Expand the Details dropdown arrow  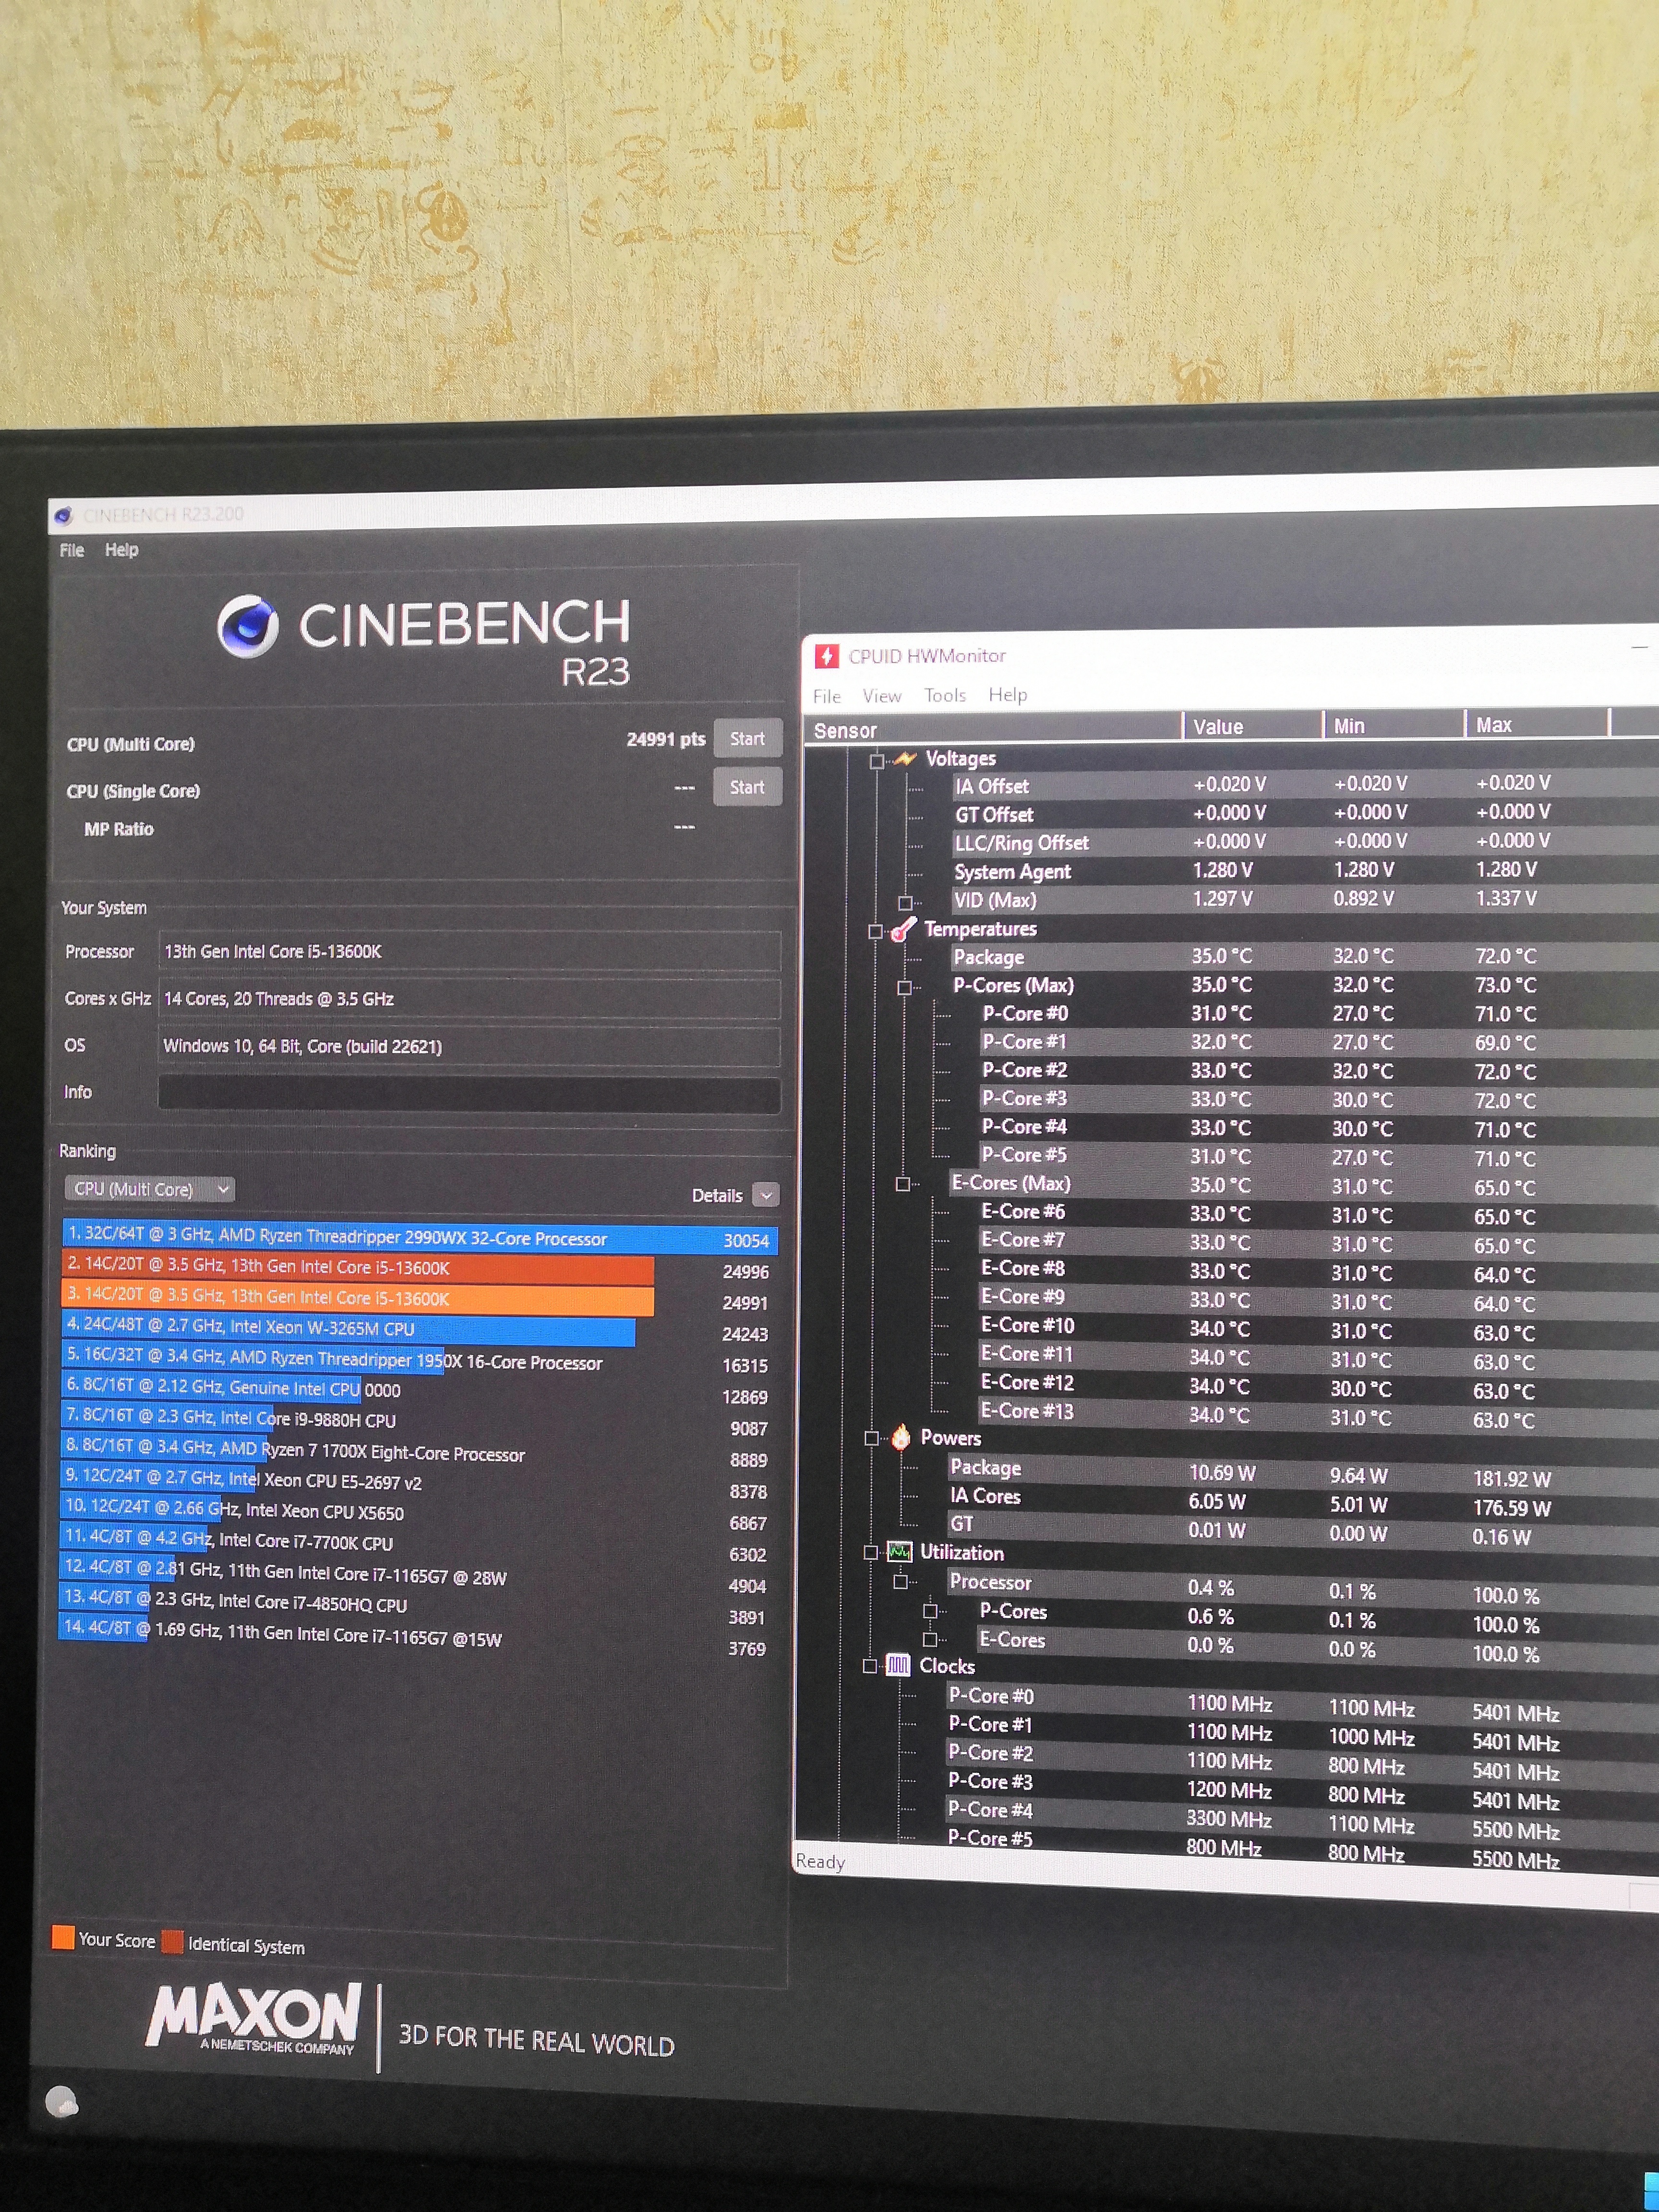765,1195
